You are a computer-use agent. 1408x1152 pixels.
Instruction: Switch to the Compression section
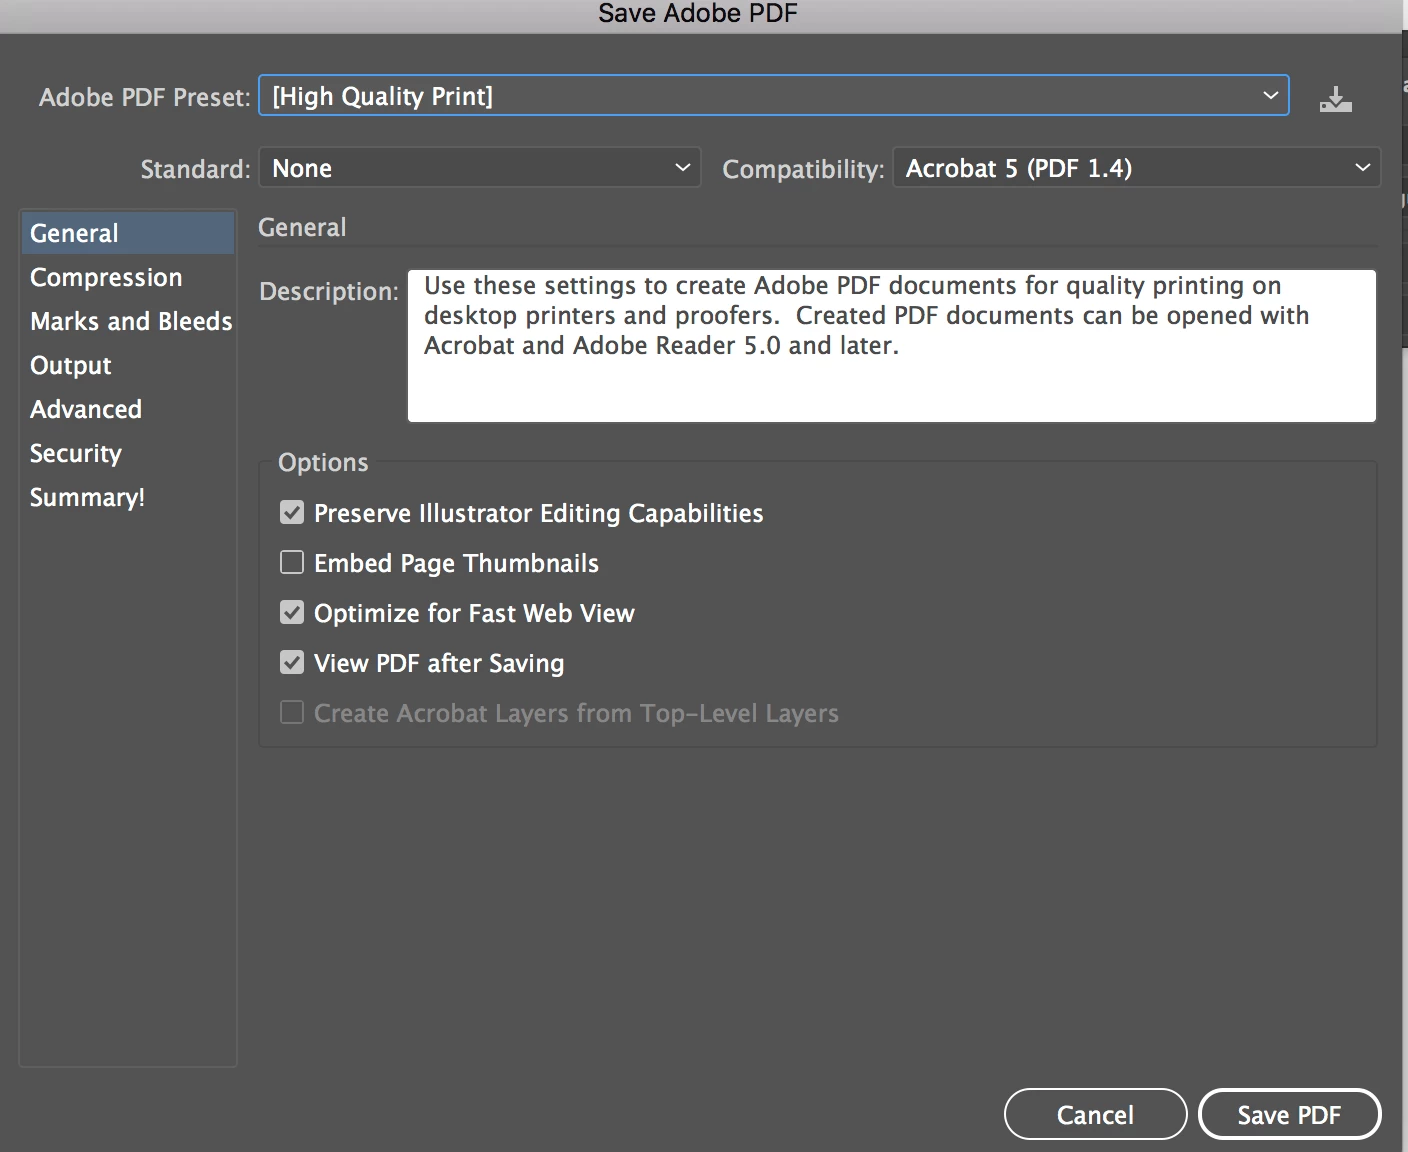pyautogui.click(x=127, y=277)
